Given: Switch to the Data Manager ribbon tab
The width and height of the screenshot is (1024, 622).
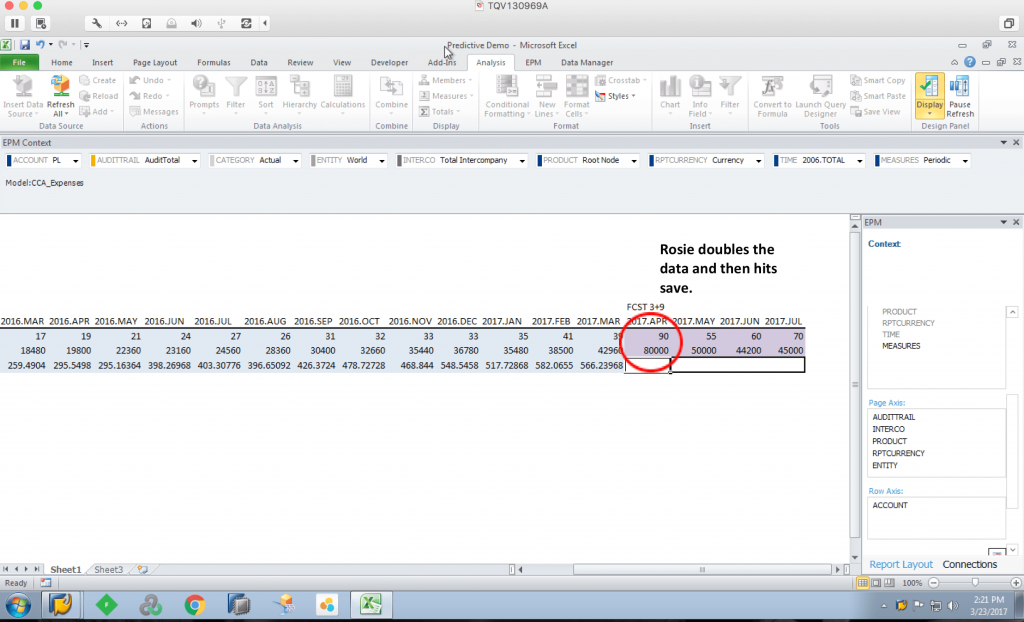Looking at the screenshot, I should coord(586,63).
